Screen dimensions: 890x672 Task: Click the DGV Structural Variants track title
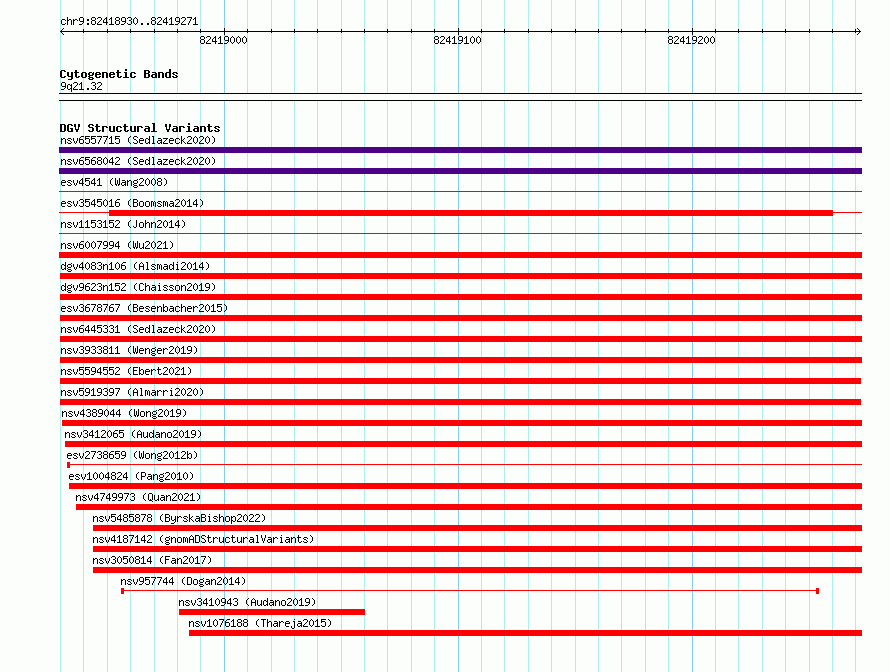click(140, 128)
